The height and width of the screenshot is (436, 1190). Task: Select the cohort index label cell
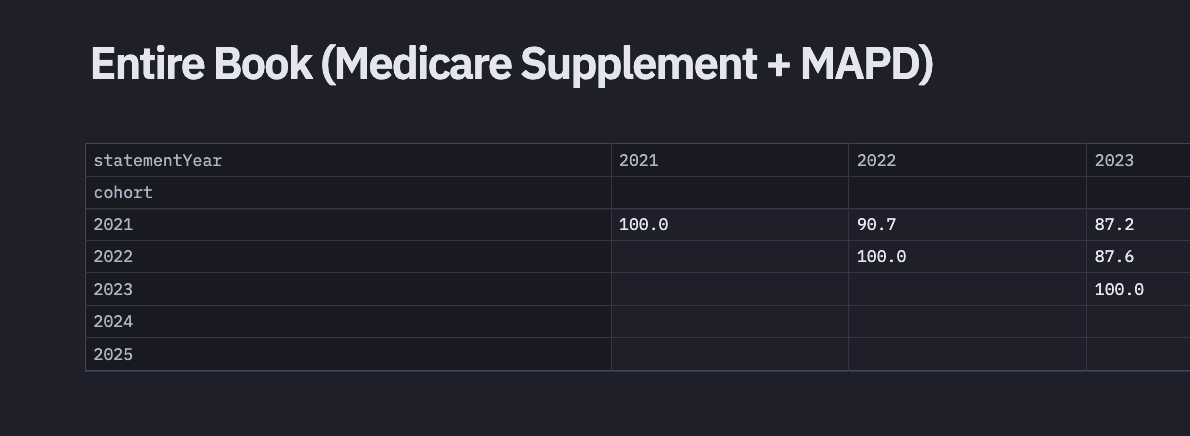point(123,192)
